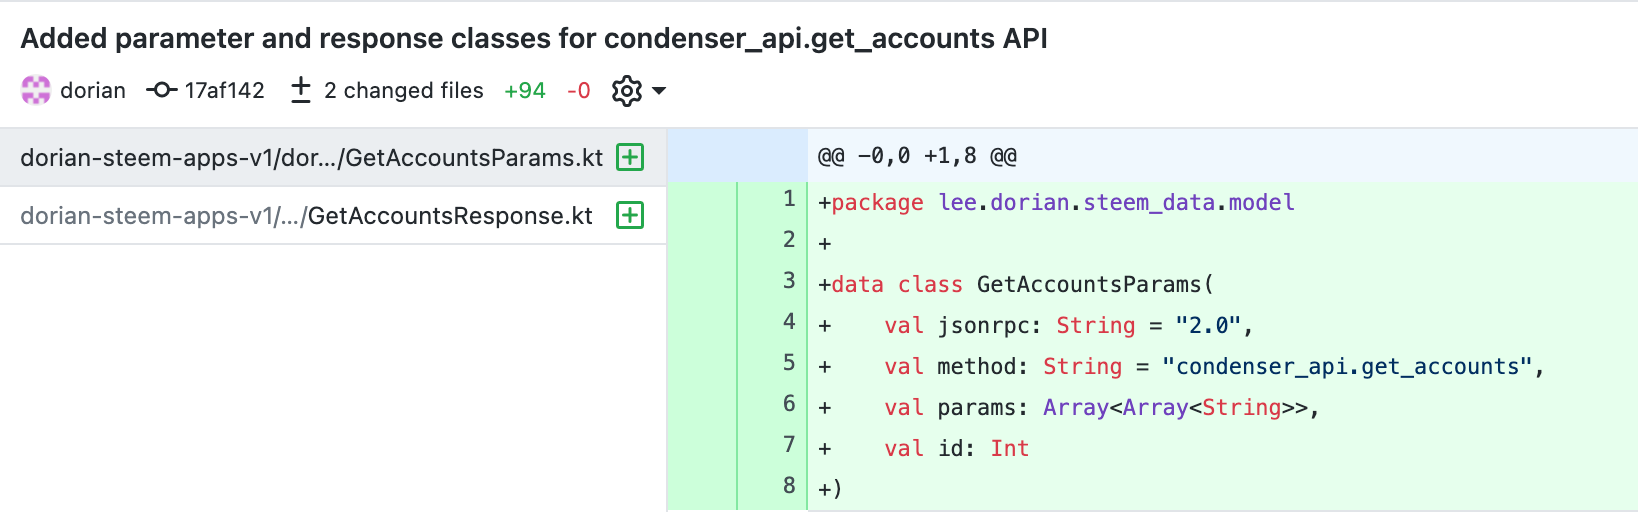The height and width of the screenshot is (512, 1638).
Task: Click the +94 additions count
Action: coord(525,91)
